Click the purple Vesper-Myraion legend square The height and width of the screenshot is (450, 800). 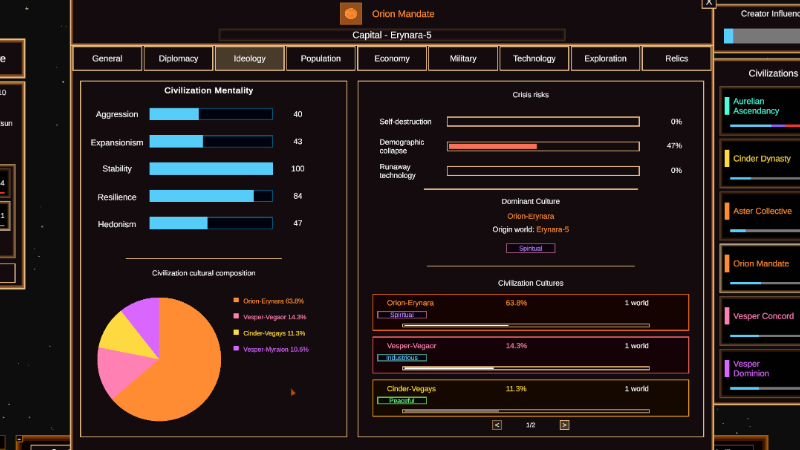coord(236,349)
